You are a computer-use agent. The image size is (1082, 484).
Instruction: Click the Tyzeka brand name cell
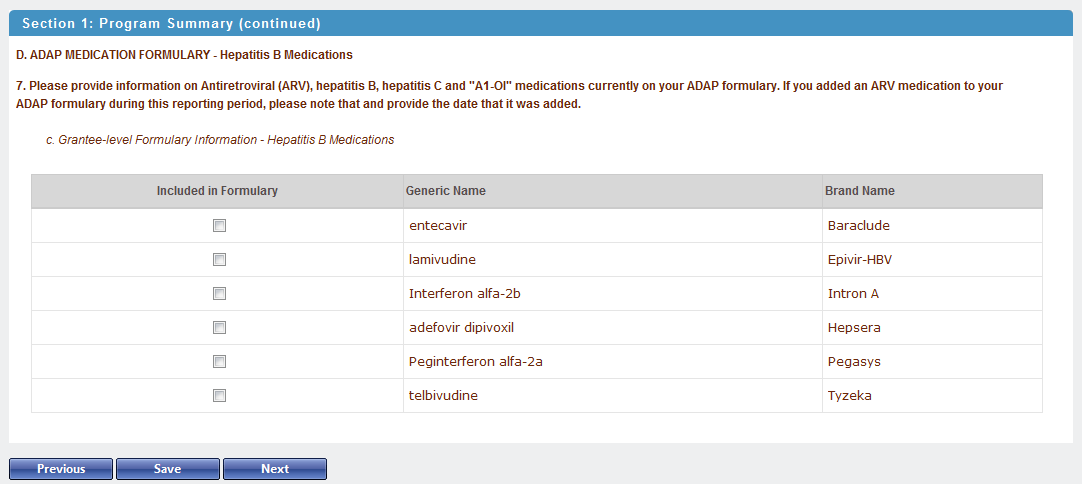[849, 396]
